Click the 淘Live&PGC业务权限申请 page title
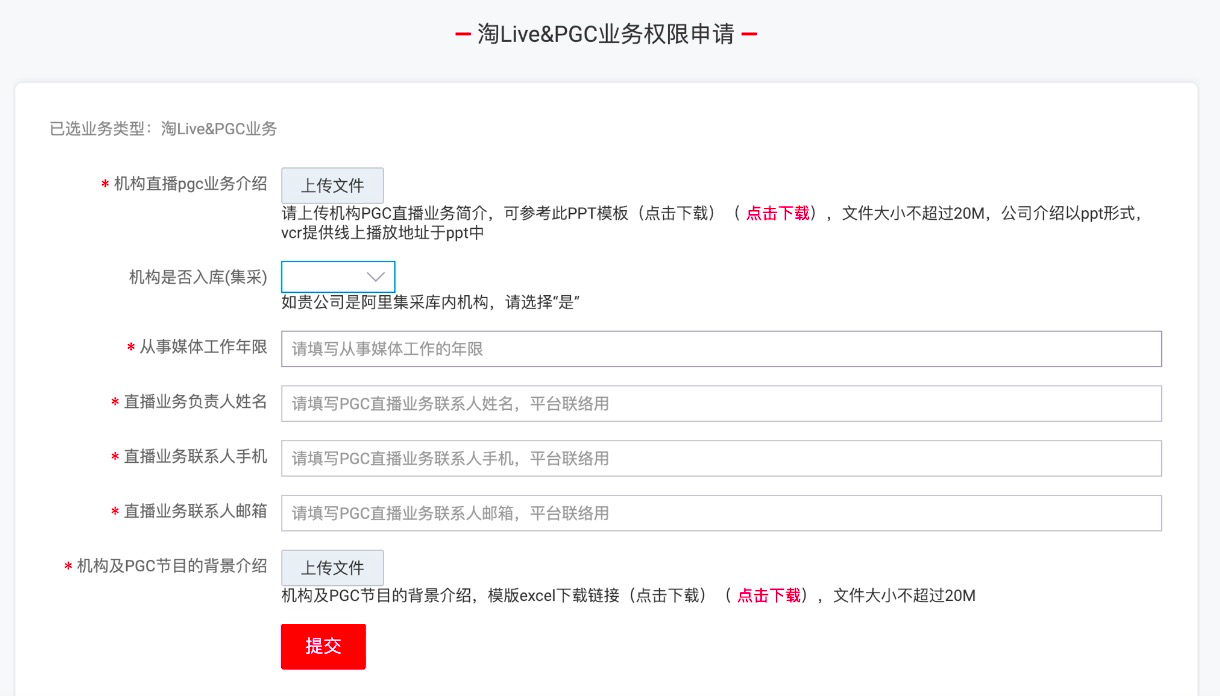Viewport: 1220px width, 696px height. point(606,35)
